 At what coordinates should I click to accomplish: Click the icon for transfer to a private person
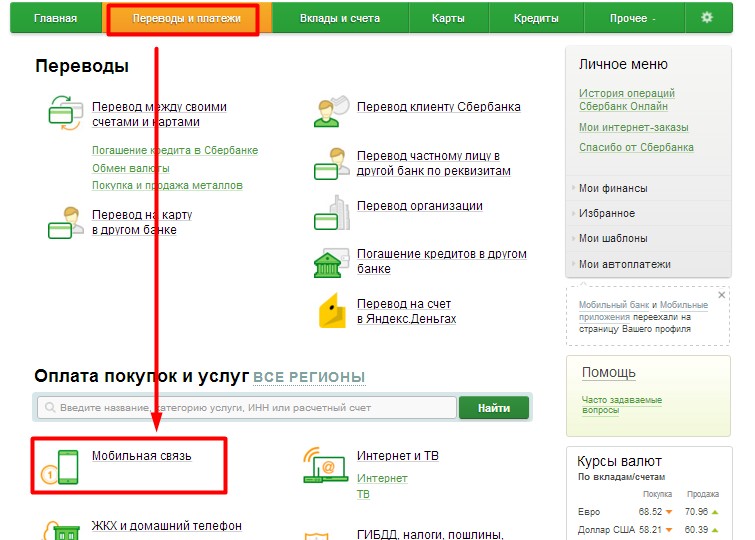pos(331,164)
